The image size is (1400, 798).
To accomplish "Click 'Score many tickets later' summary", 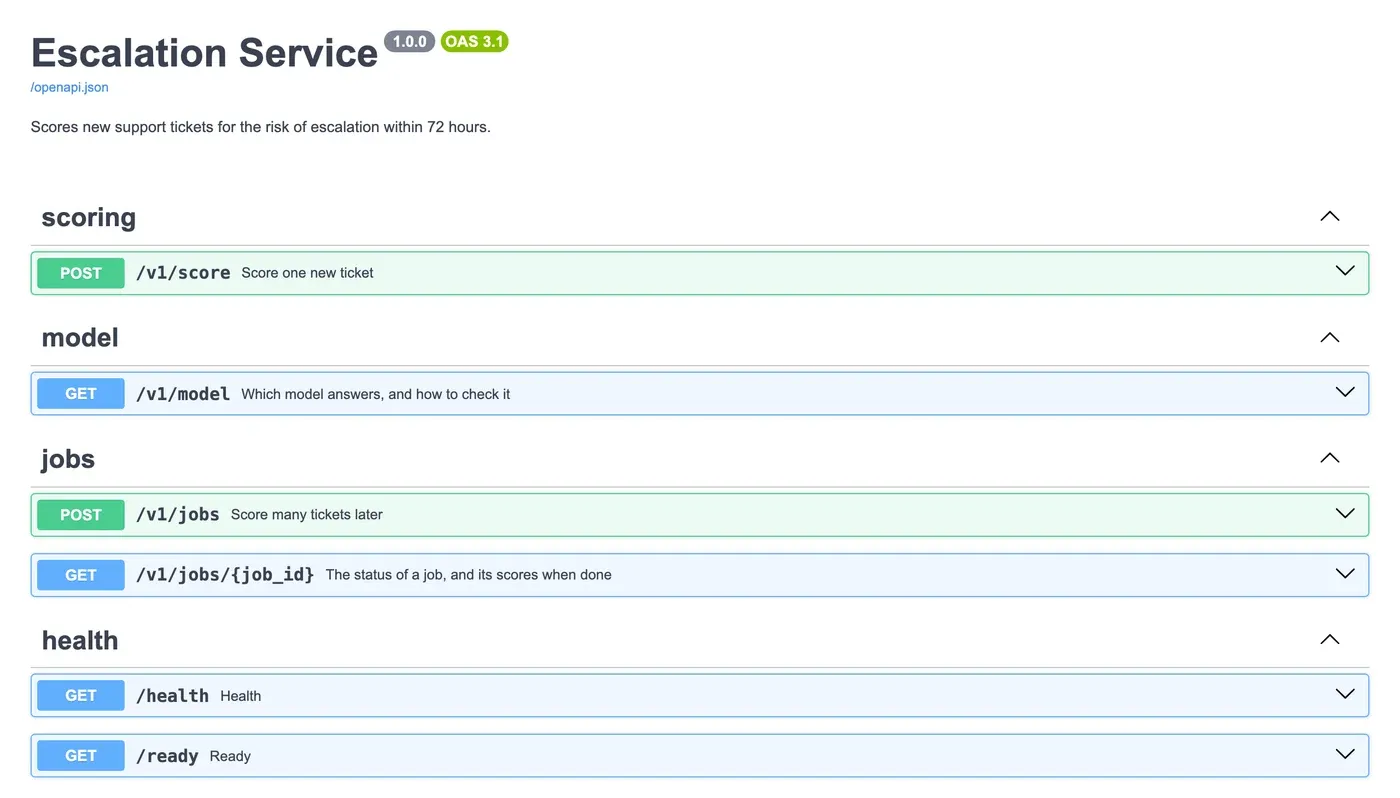I will 307,515.
